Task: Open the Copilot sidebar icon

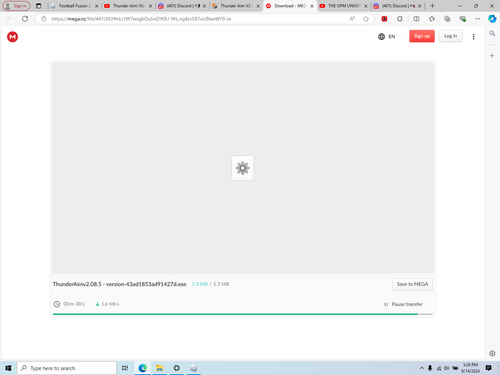Action: pyautogui.click(x=492, y=19)
